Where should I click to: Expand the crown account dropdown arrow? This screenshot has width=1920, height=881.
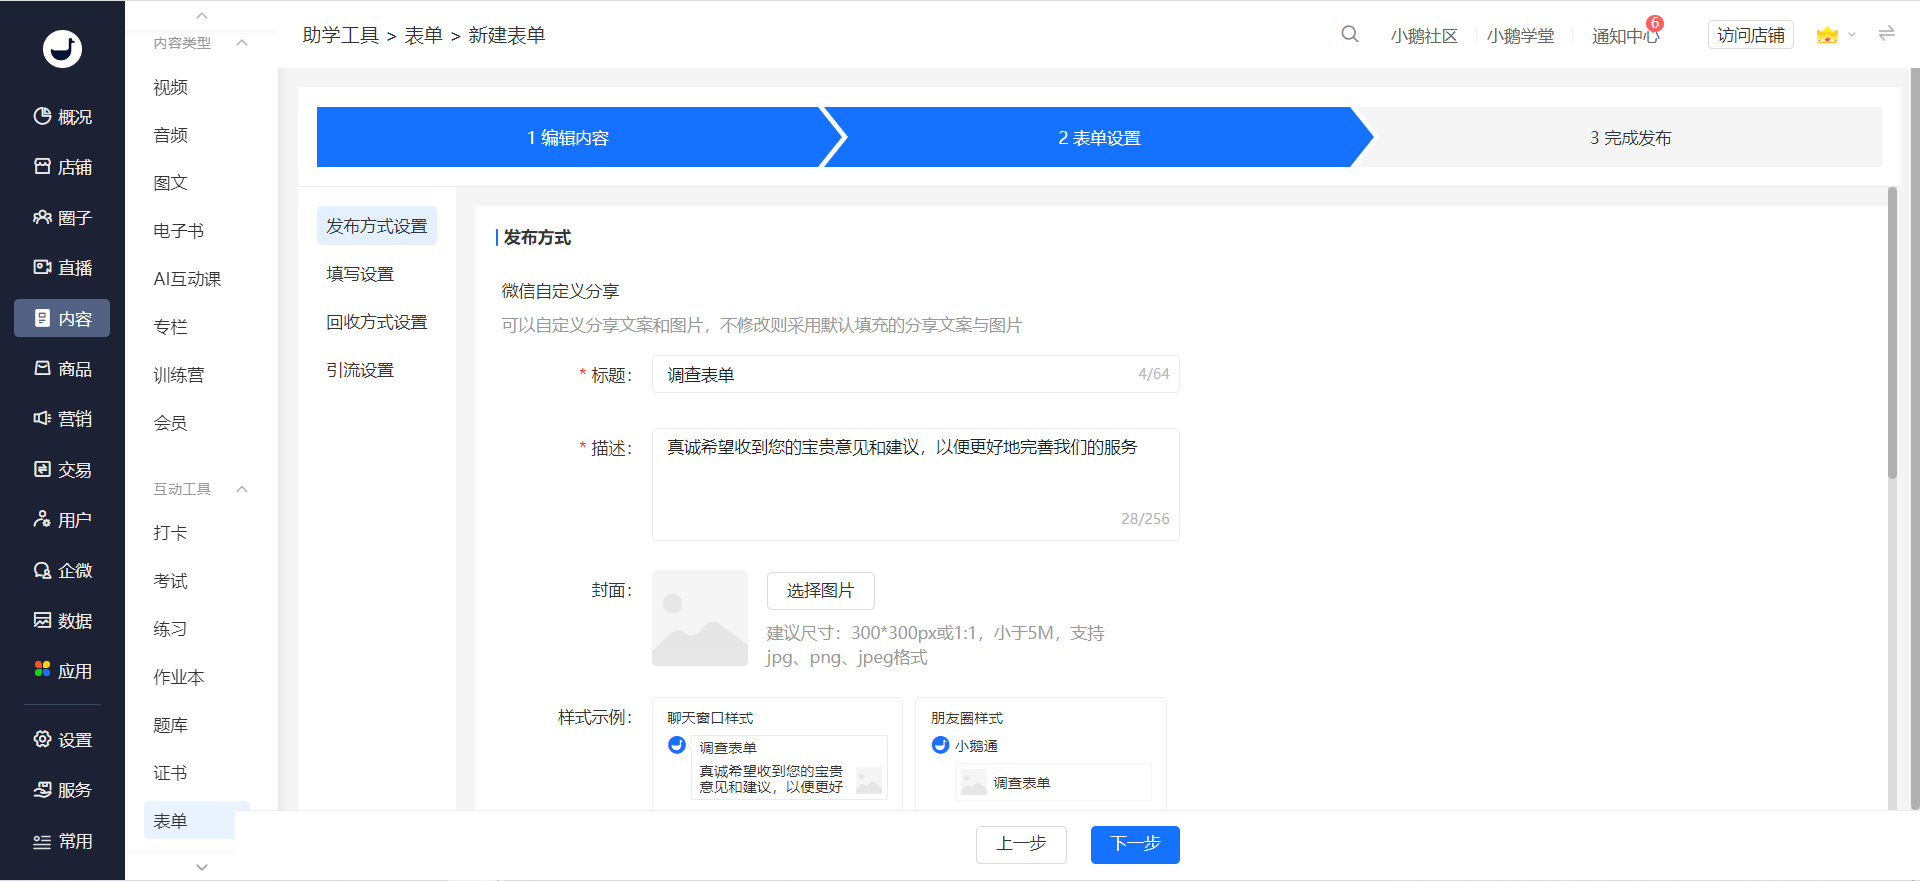click(1852, 35)
